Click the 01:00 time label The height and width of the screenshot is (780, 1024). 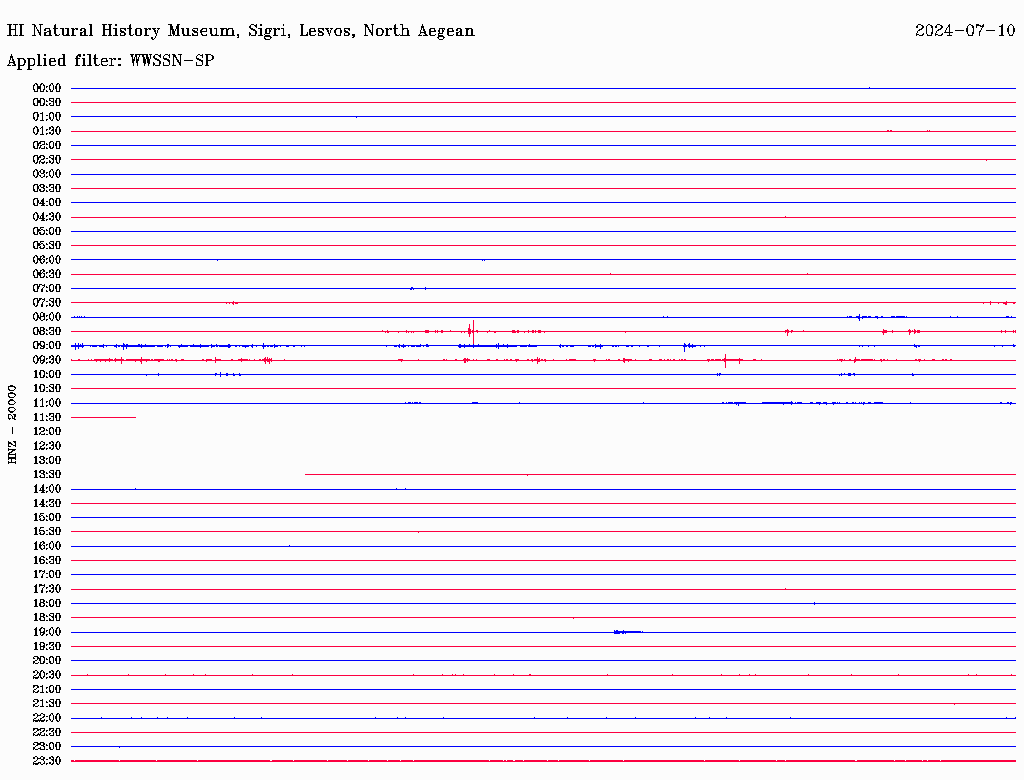[47, 117]
